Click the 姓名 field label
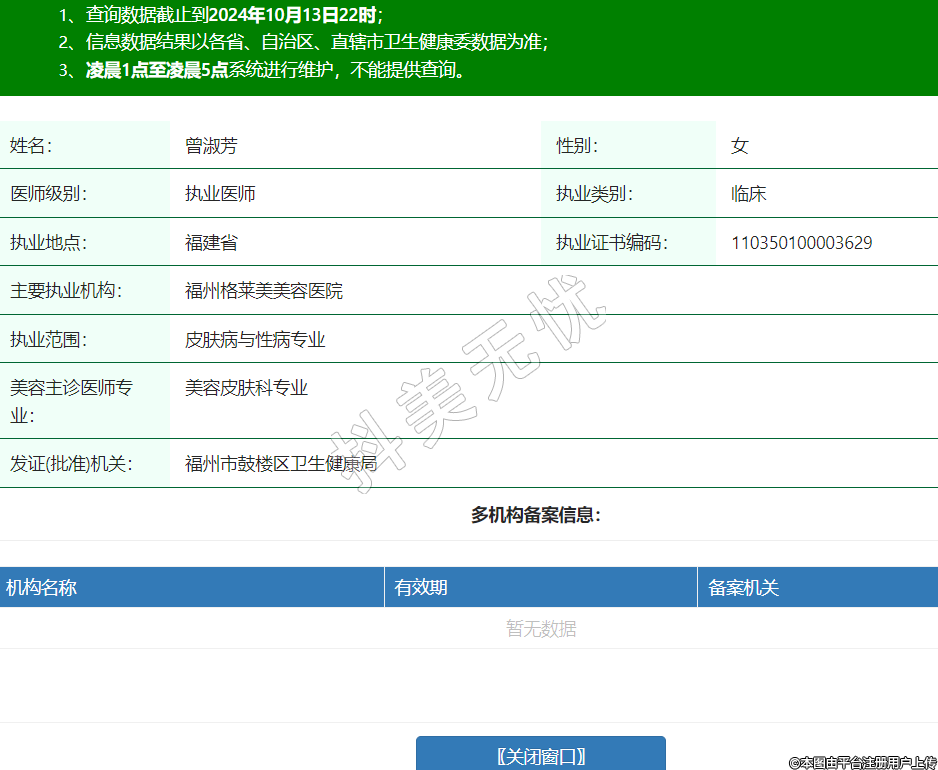The image size is (938, 770). click(31, 146)
